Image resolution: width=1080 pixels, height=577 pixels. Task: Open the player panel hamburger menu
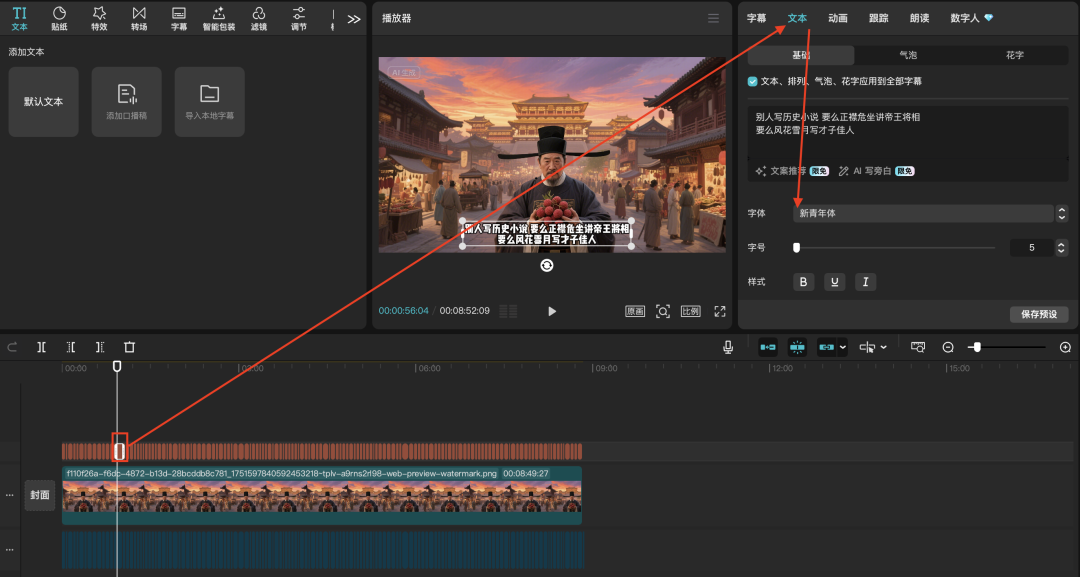coord(713,18)
